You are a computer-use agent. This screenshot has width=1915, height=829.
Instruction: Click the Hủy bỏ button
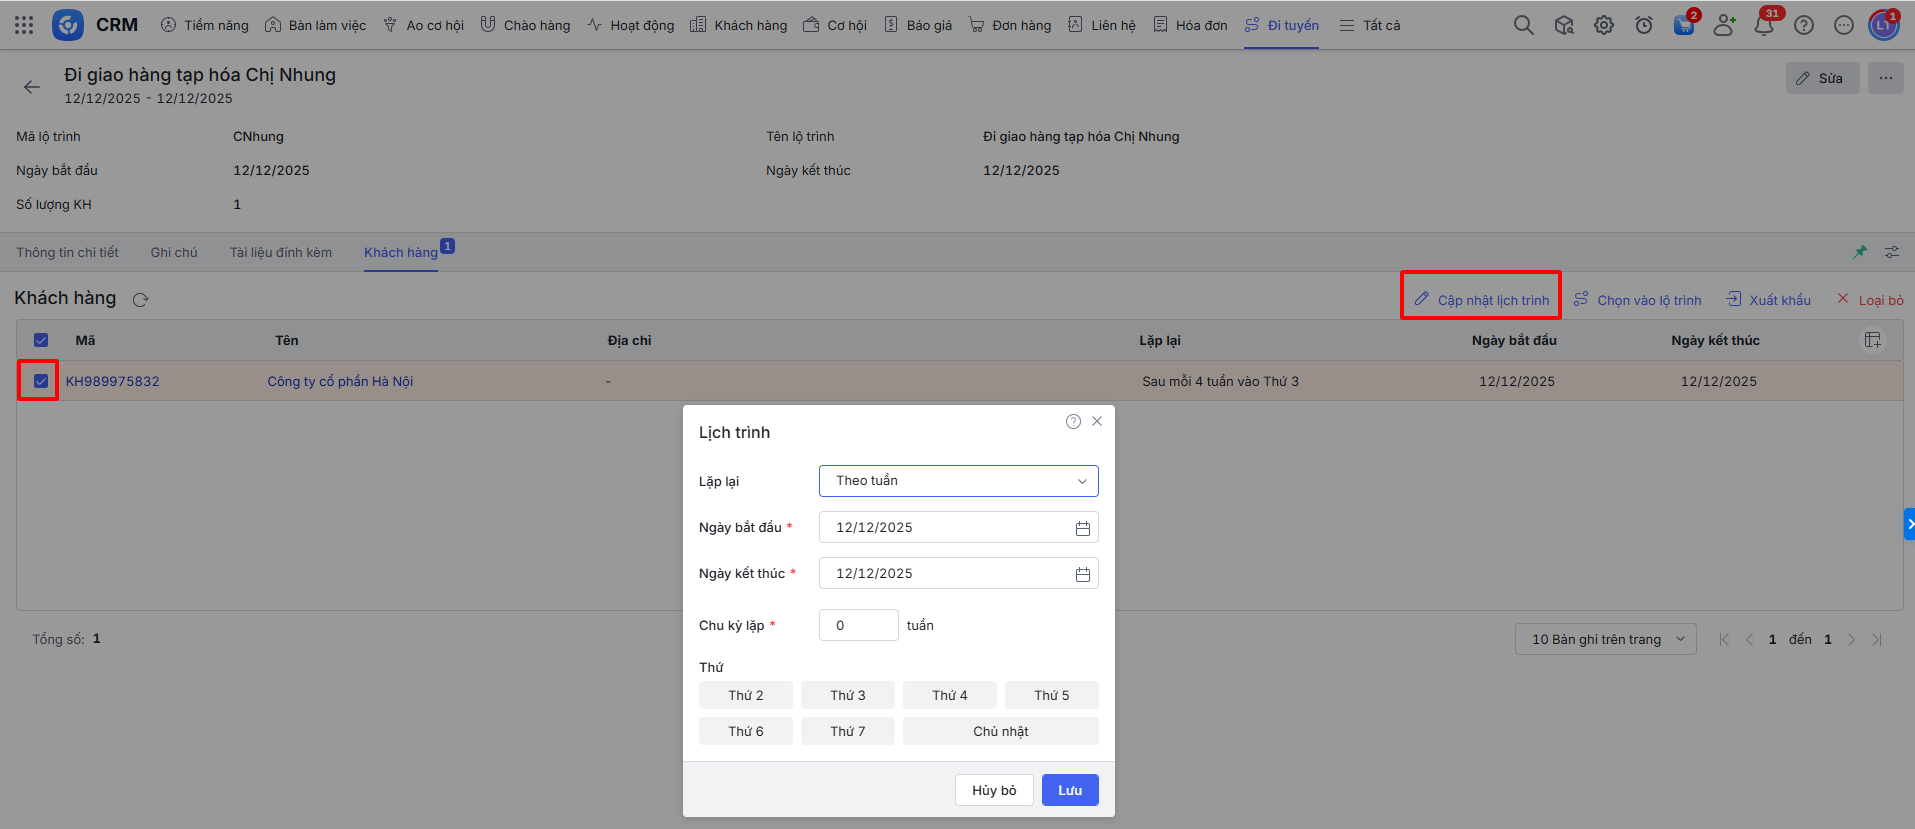coord(993,790)
